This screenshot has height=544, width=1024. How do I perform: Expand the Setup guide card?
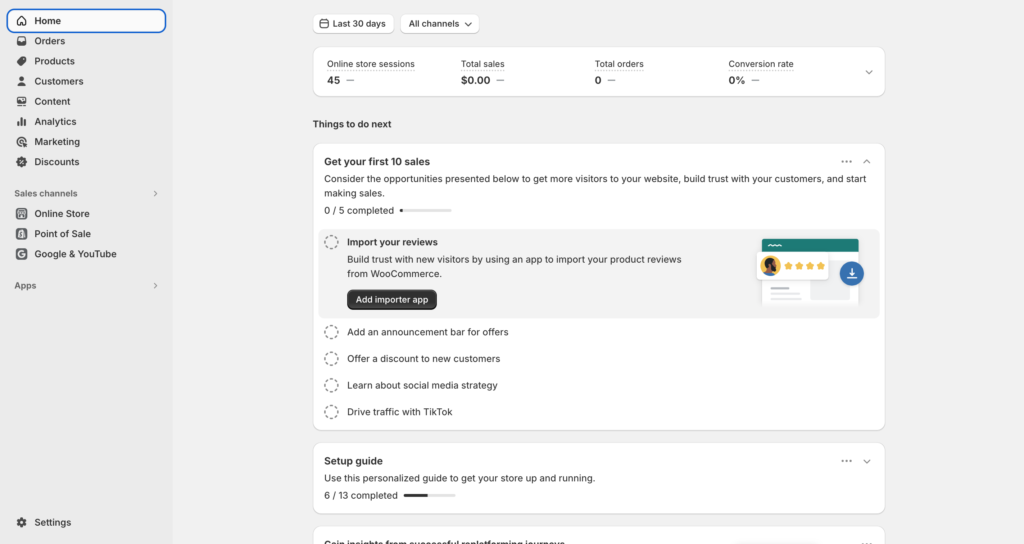click(x=867, y=461)
